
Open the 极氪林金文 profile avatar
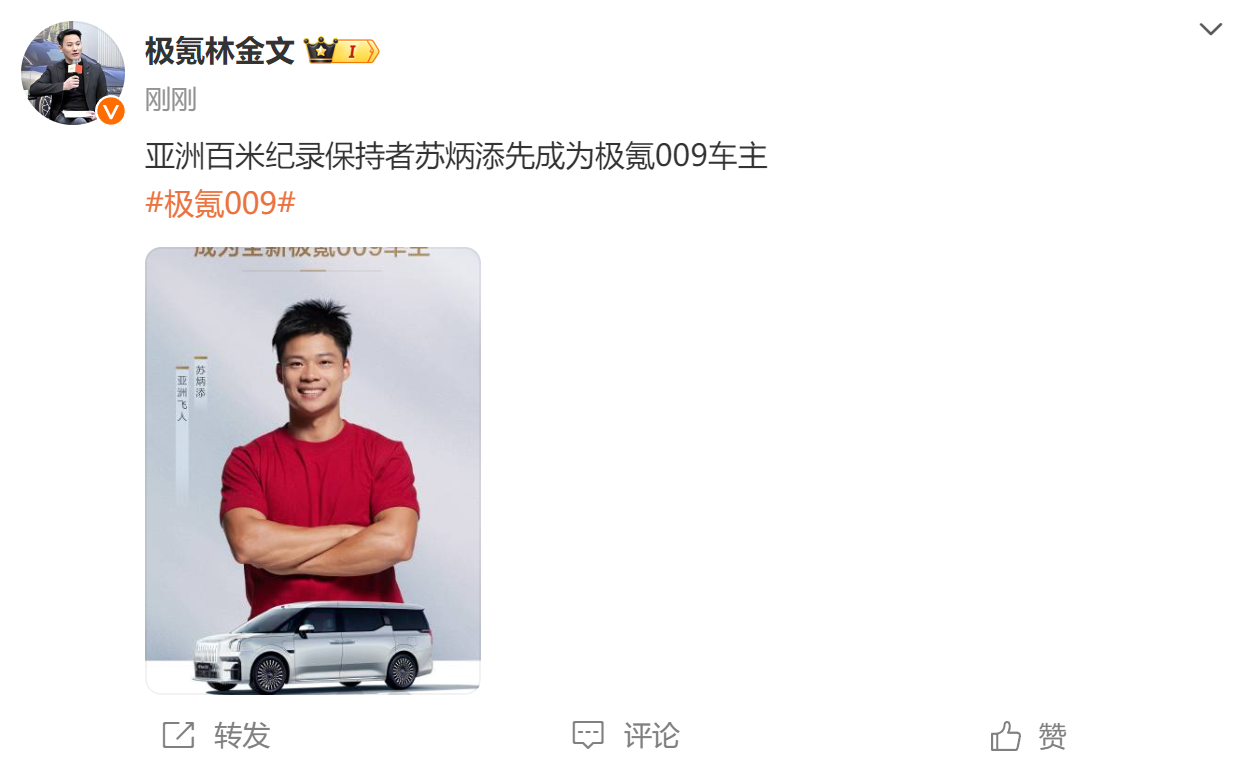(72, 73)
